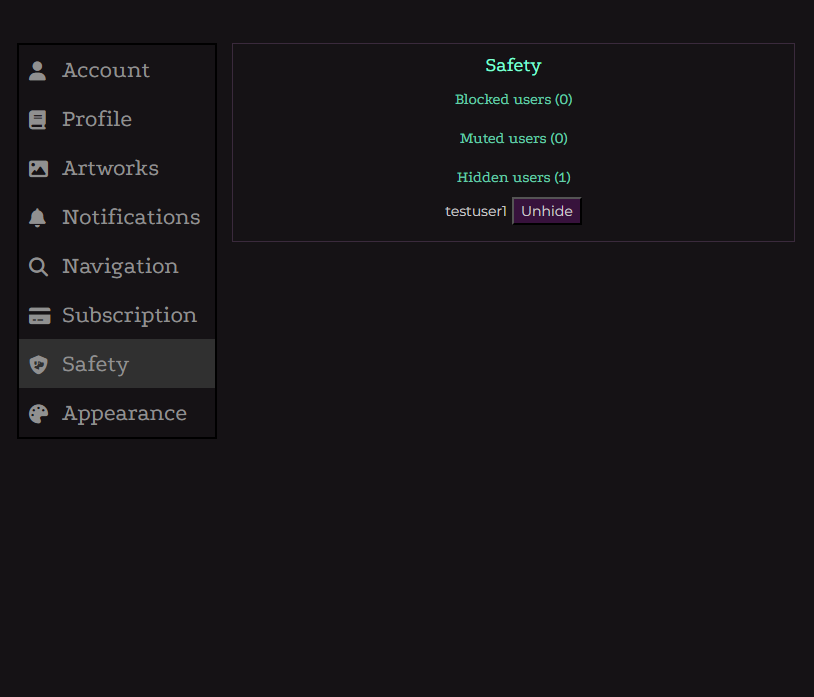Image resolution: width=814 pixels, height=697 pixels.
Task: Click the Safety shield icon
Action: pos(38,365)
